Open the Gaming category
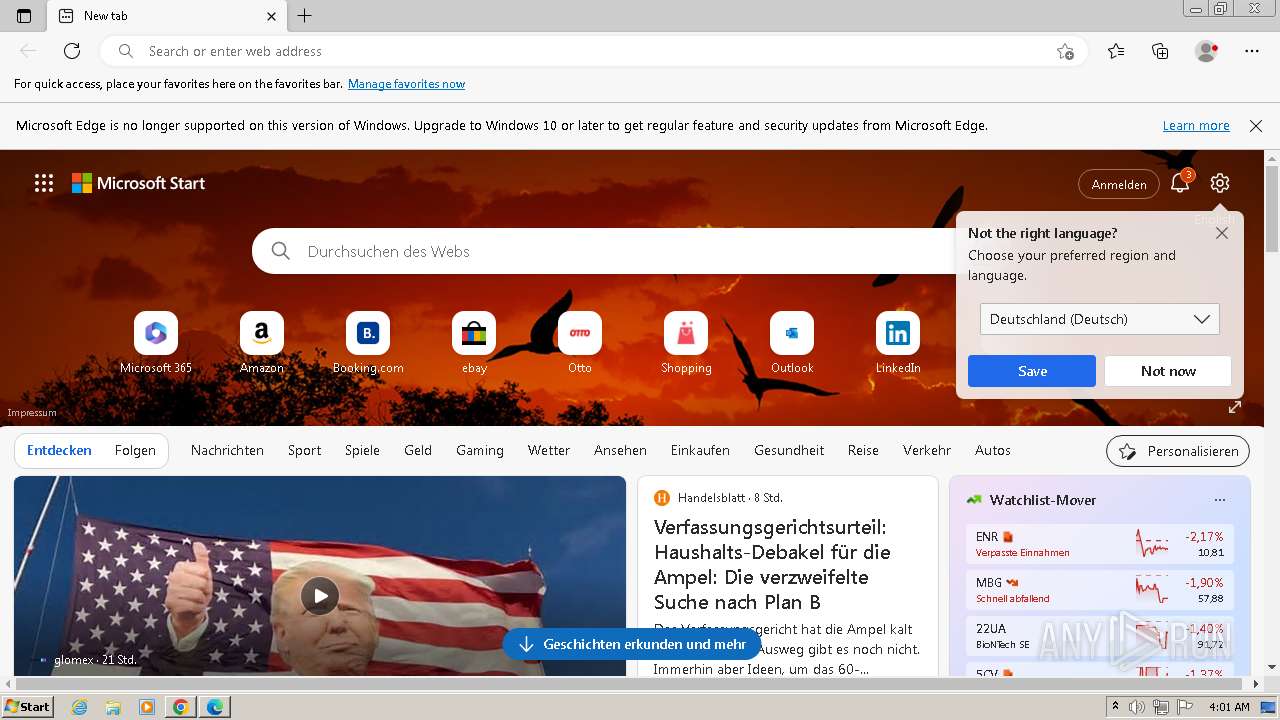1280x720 pixels. pos(480,451)
